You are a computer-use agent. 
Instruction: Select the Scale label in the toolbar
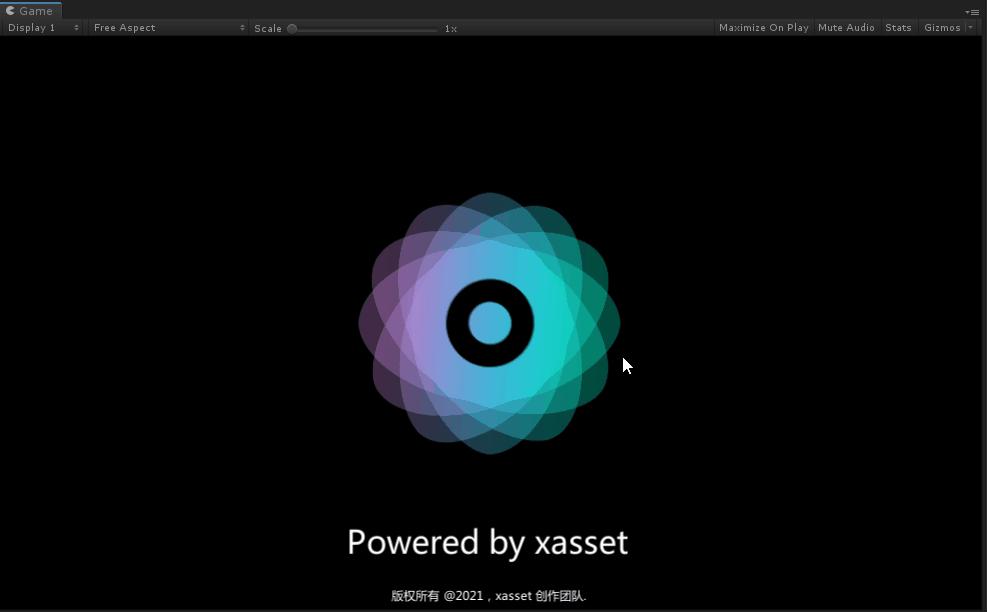[x=267, y=28]
